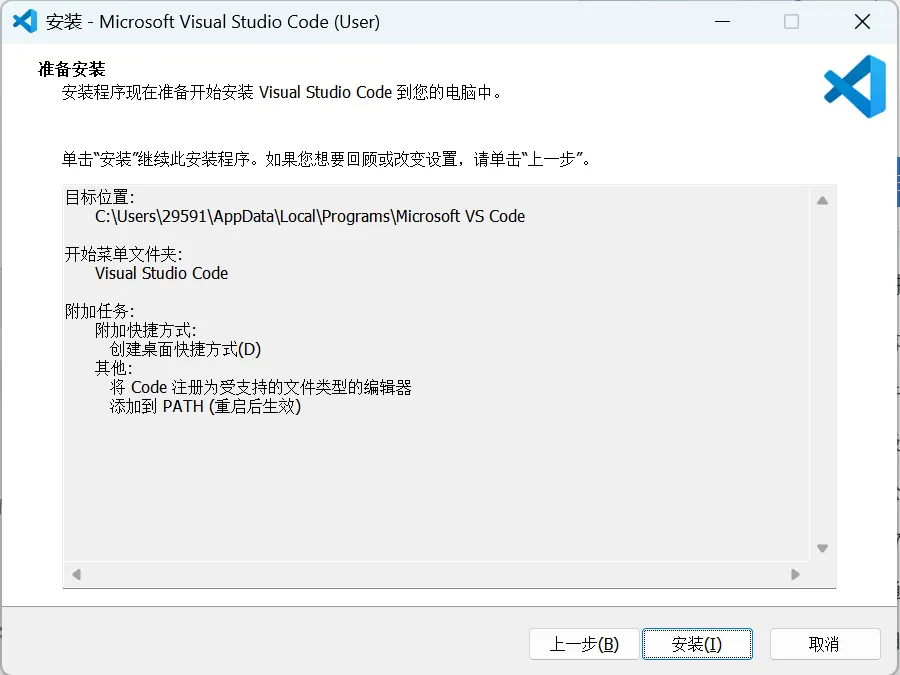Minimize the installer window

[722, 22]
